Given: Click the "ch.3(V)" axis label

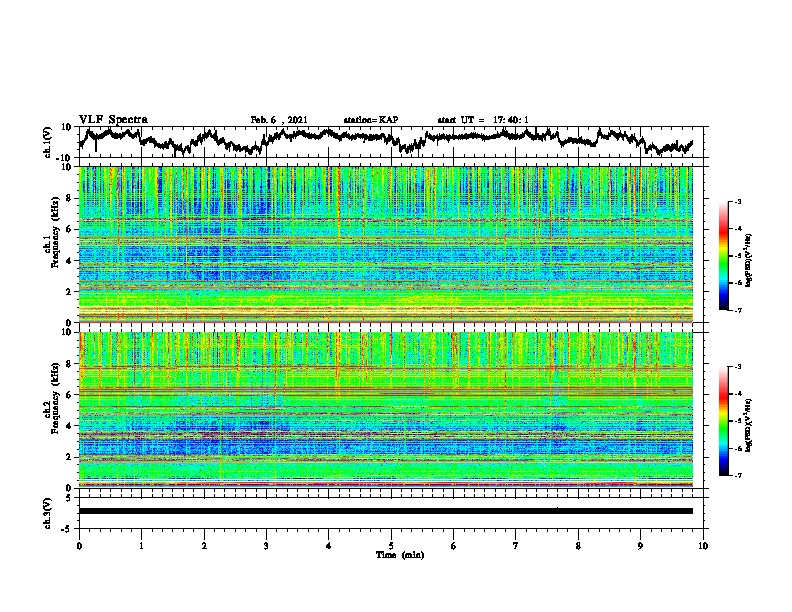Looking at the screenshot, I should (x=48, y=514).
